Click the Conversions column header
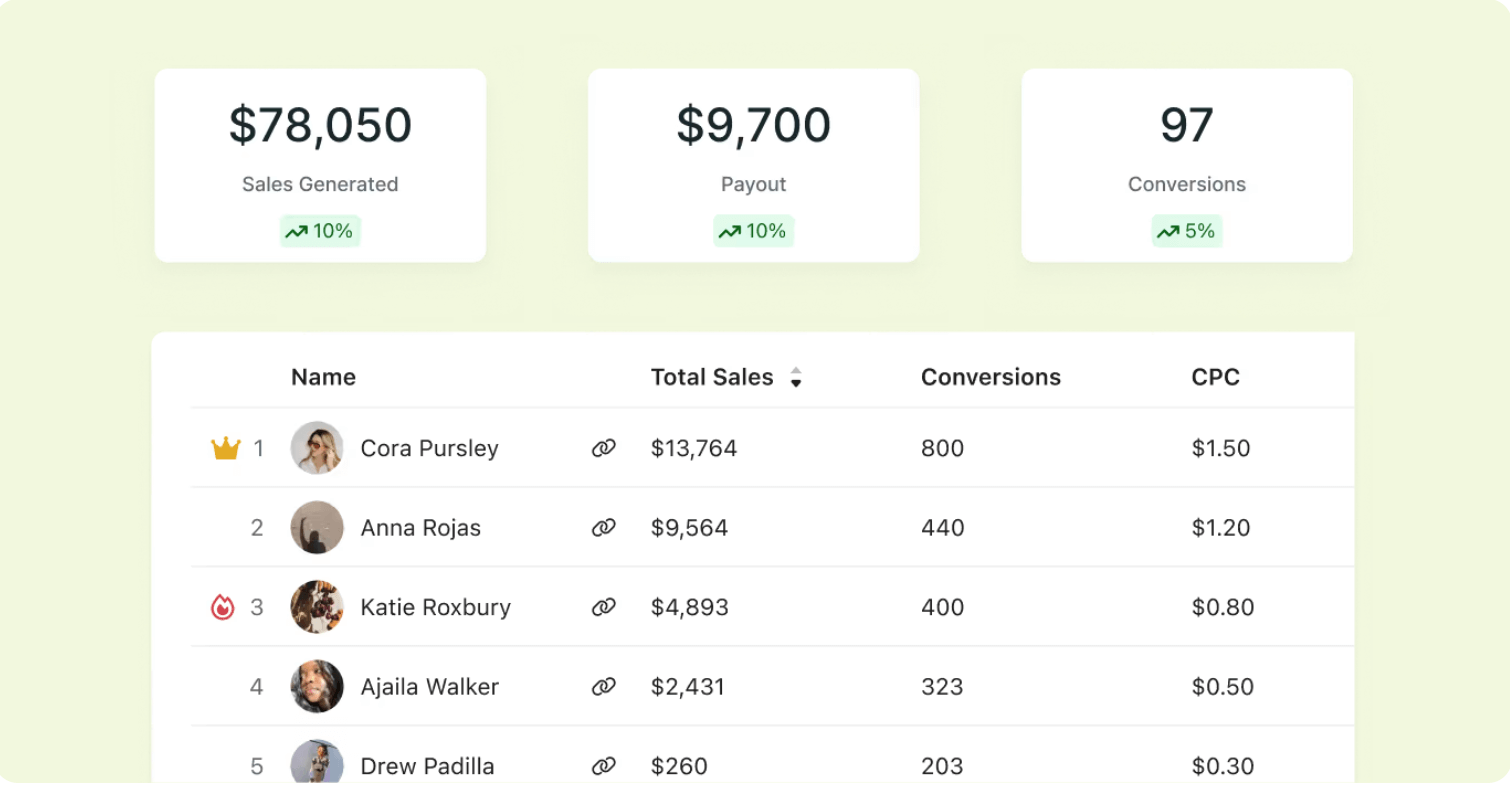 pos(990,377)
